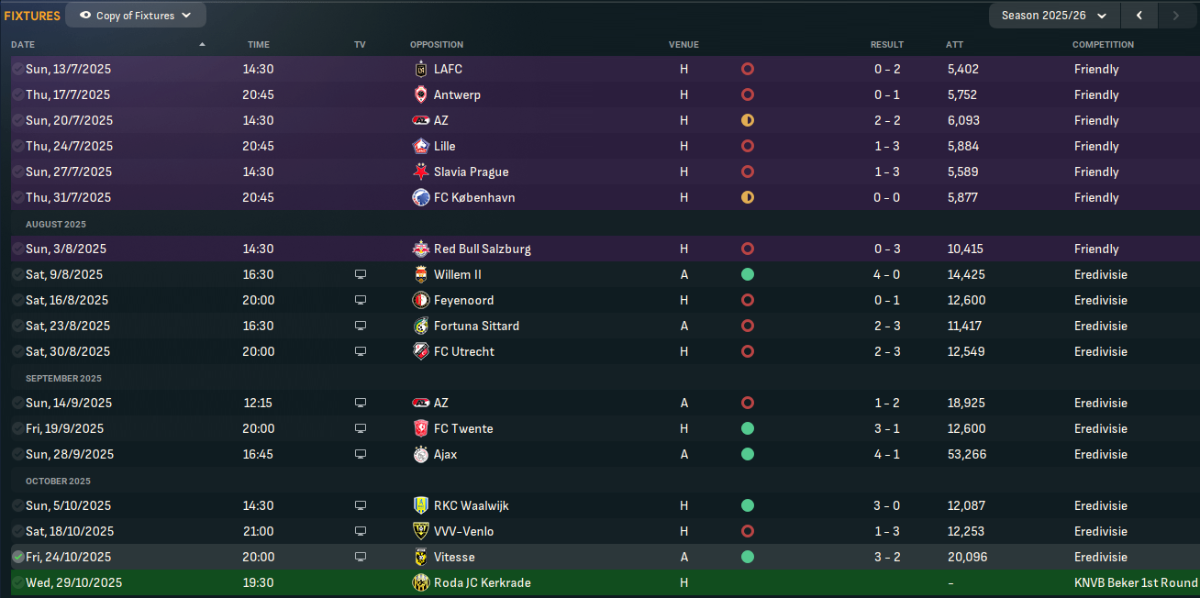Go to previous season with left arrow

coord(1139,15)
